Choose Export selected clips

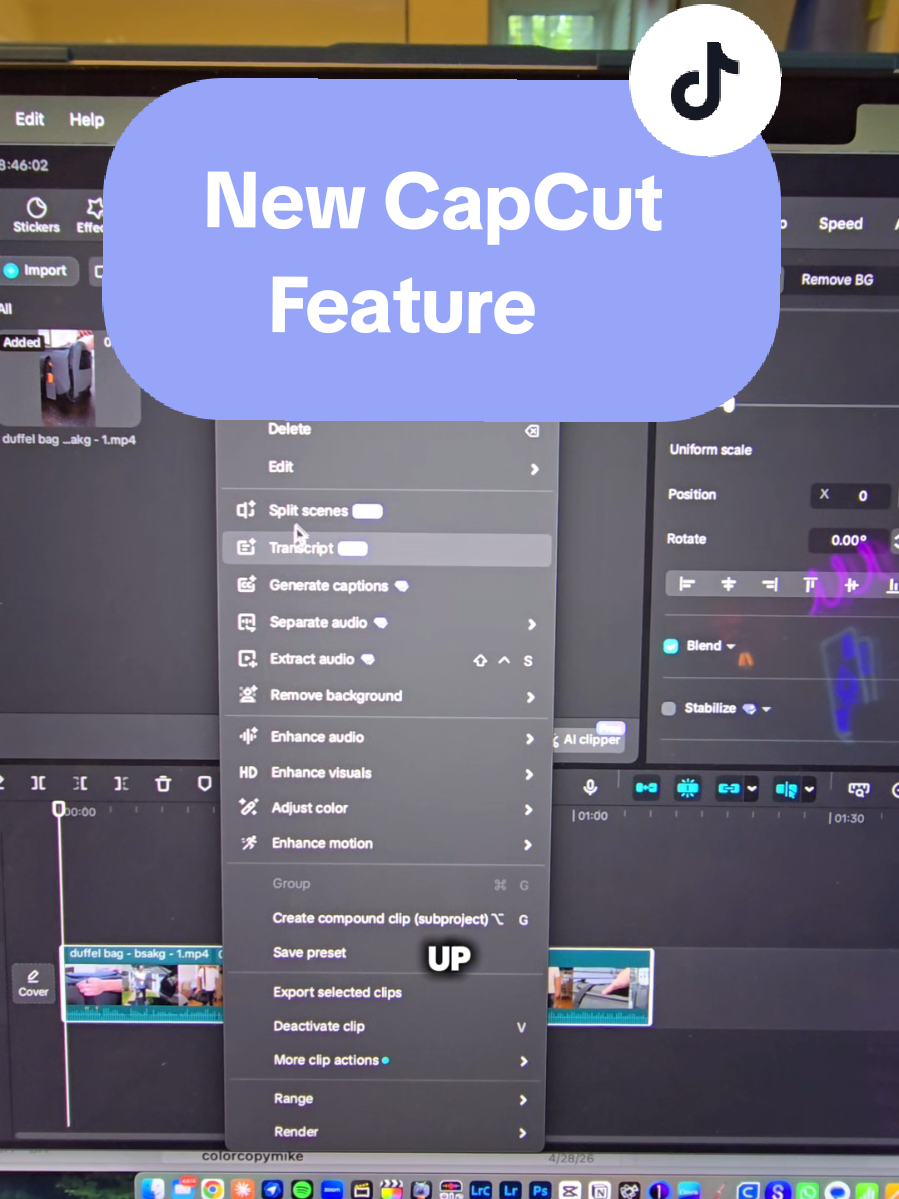tap(387, 993)
